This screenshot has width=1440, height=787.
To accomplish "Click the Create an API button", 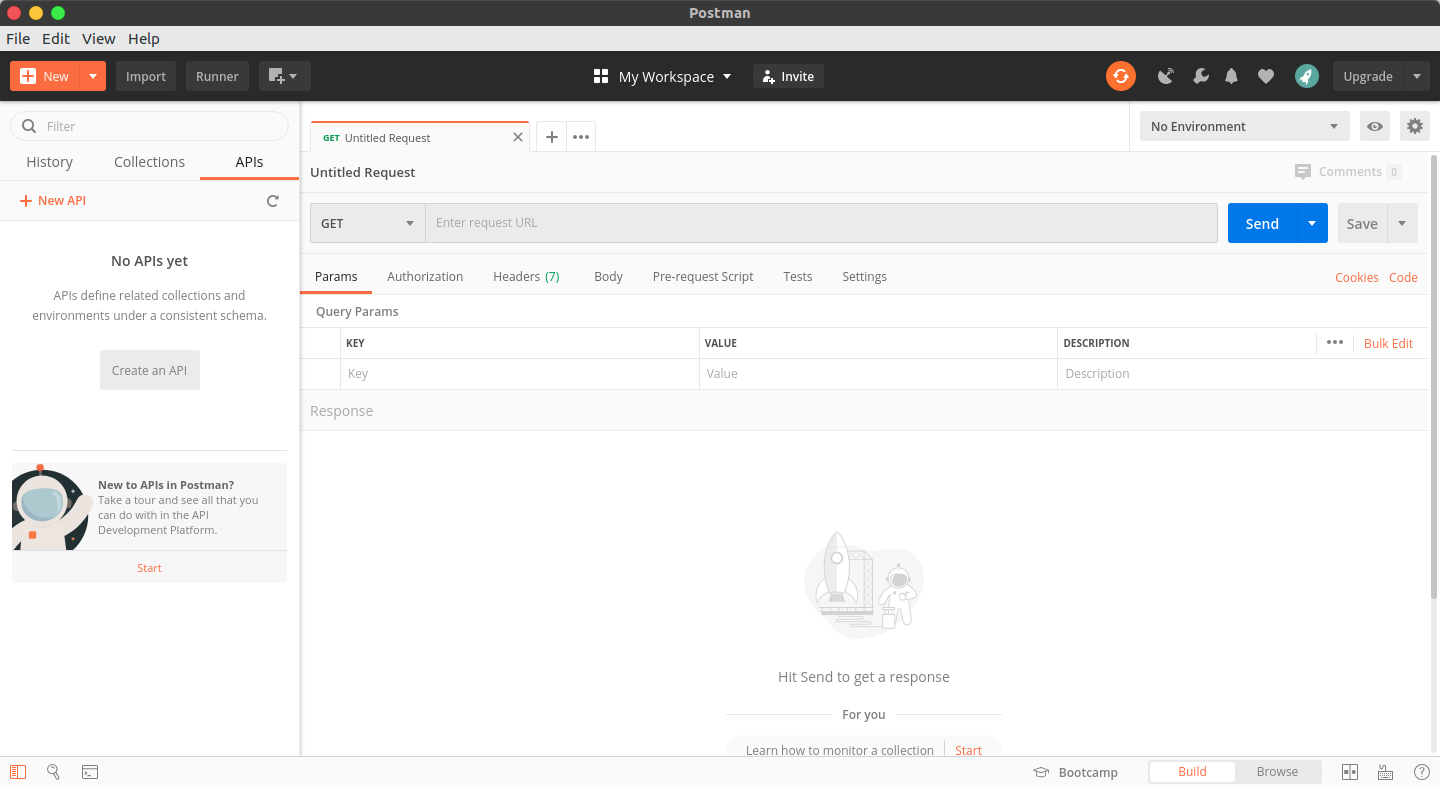I will pos(150,370).
